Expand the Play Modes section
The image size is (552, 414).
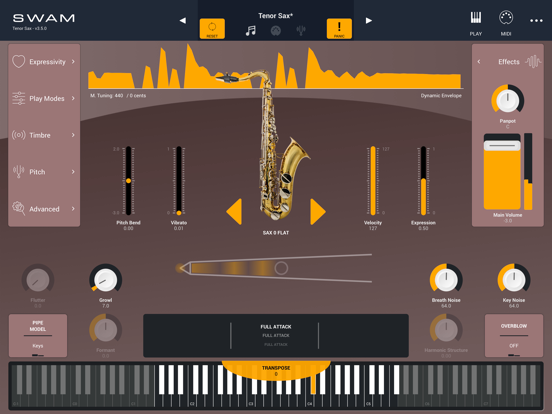tap(44, 98)
